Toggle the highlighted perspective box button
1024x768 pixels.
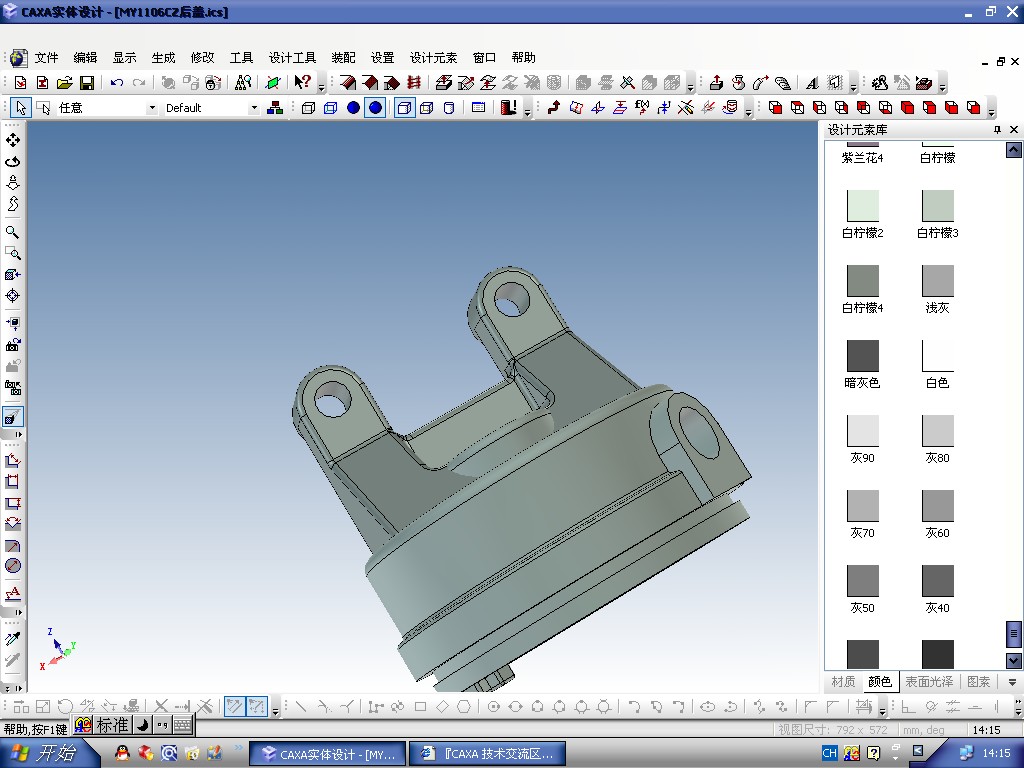pos(404,108)
